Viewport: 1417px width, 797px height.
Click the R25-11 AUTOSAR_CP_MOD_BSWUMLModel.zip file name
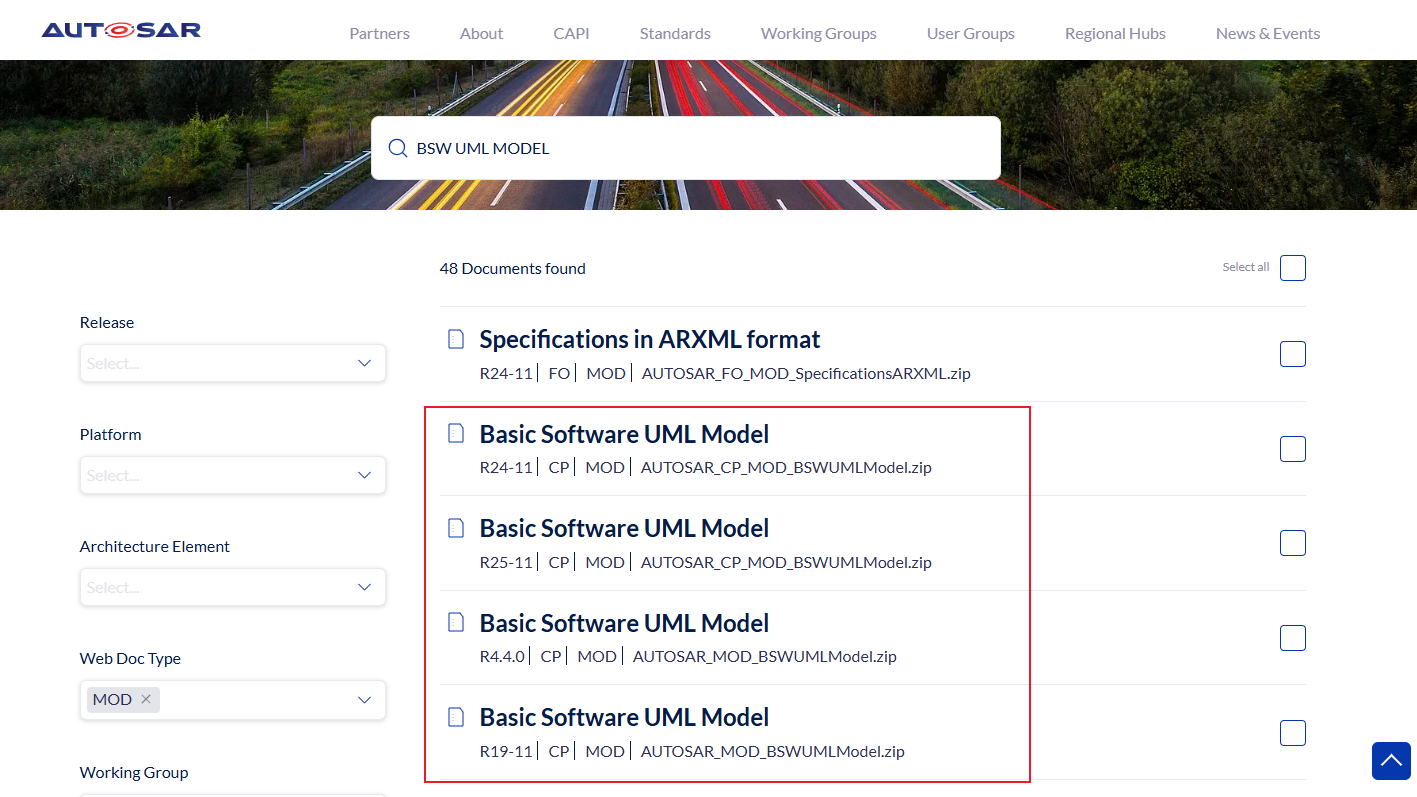[x=786, y=562]
